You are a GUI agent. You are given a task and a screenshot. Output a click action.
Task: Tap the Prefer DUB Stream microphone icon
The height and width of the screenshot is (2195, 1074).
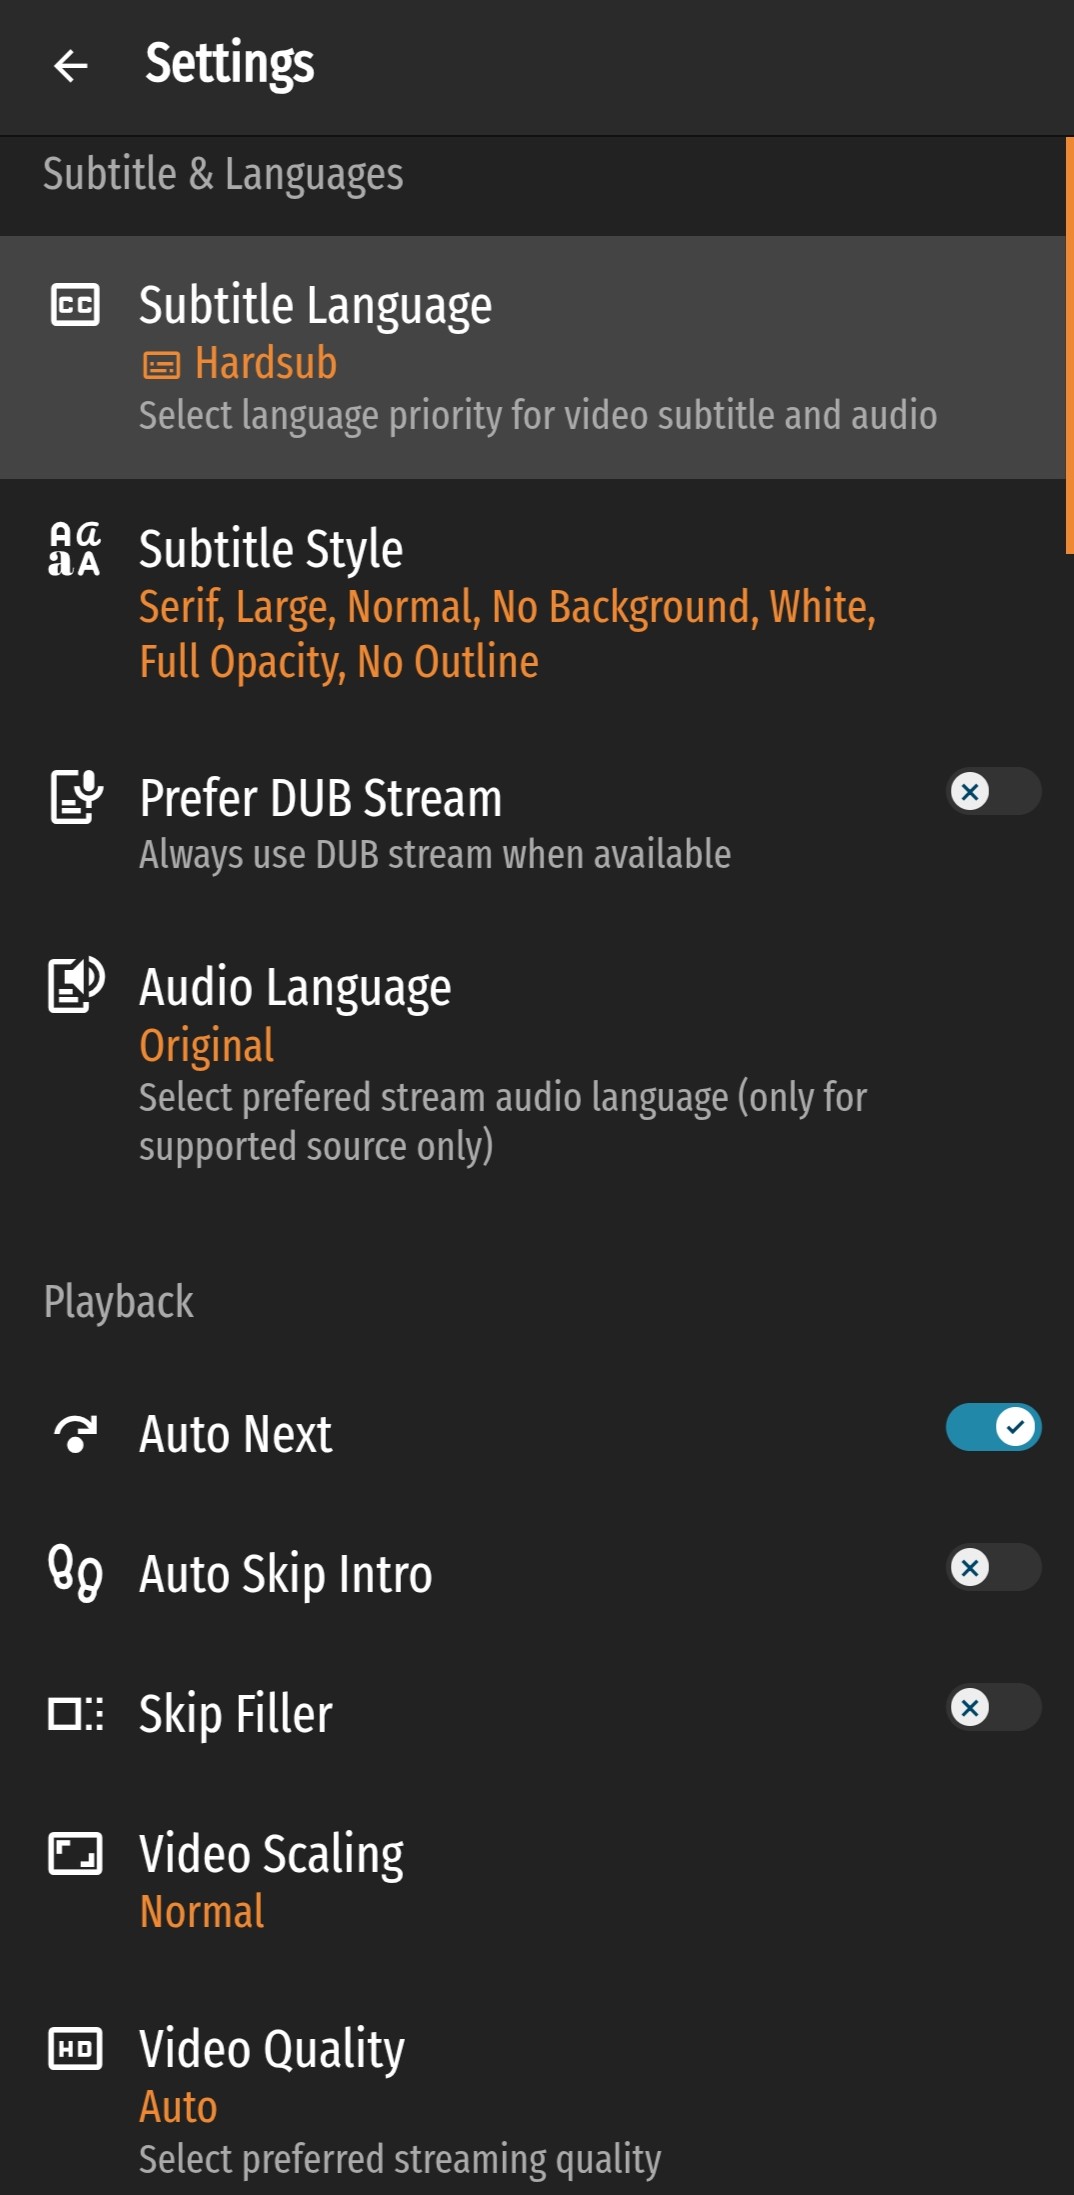point(76,796)
